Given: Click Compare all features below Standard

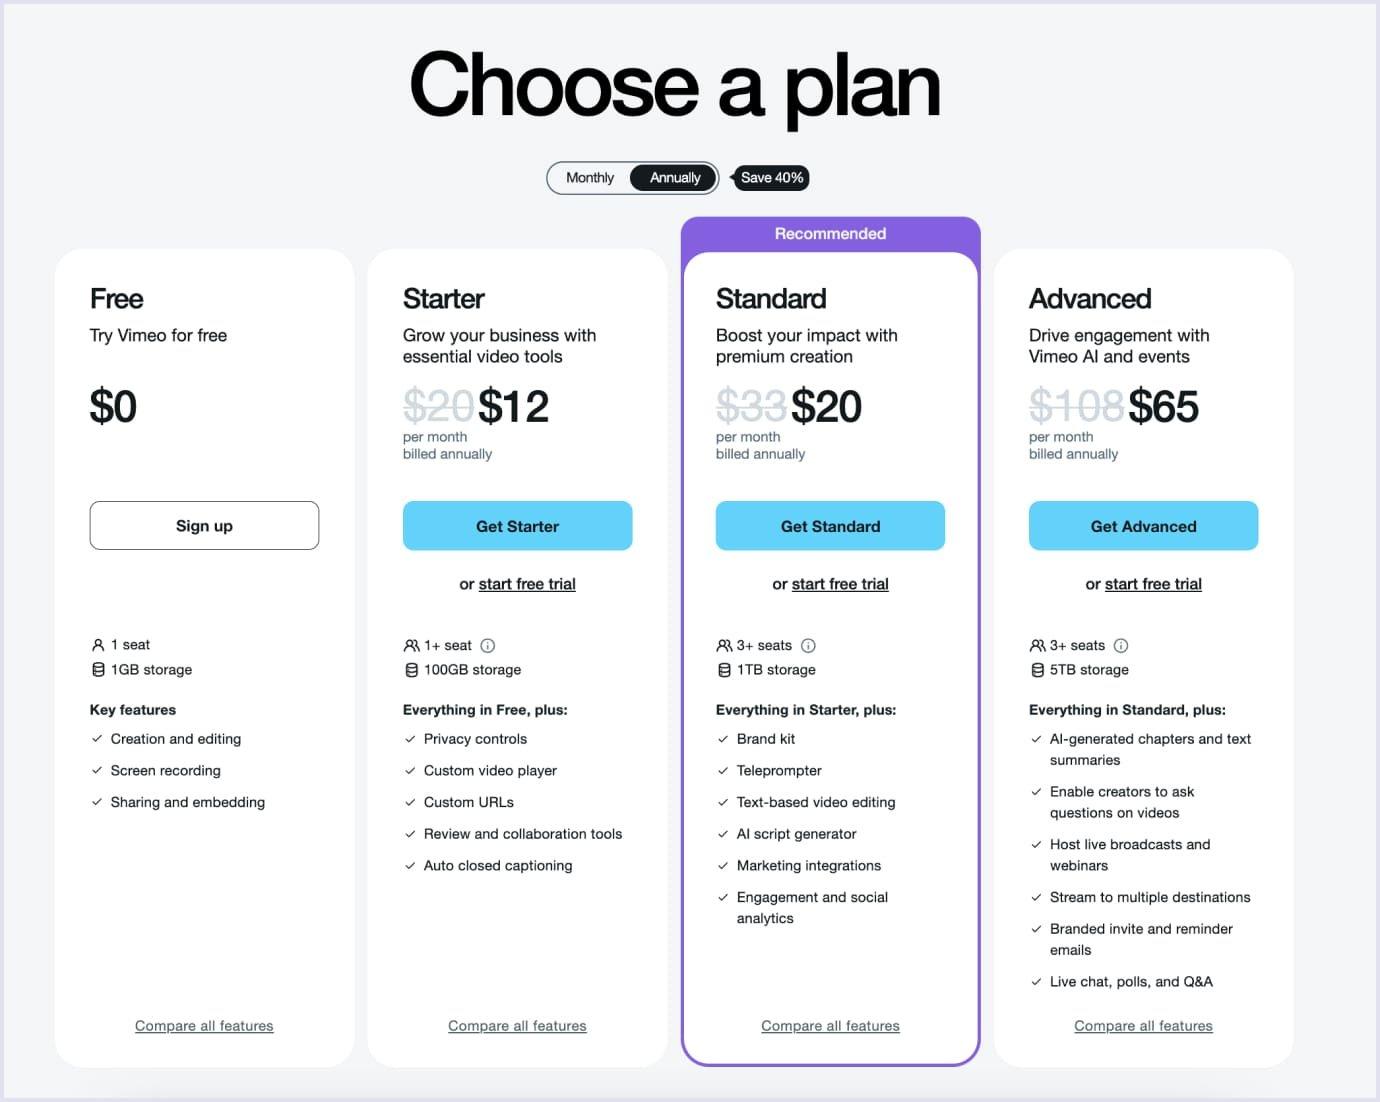Looking at the screenshot, I should pos(830,1025).
